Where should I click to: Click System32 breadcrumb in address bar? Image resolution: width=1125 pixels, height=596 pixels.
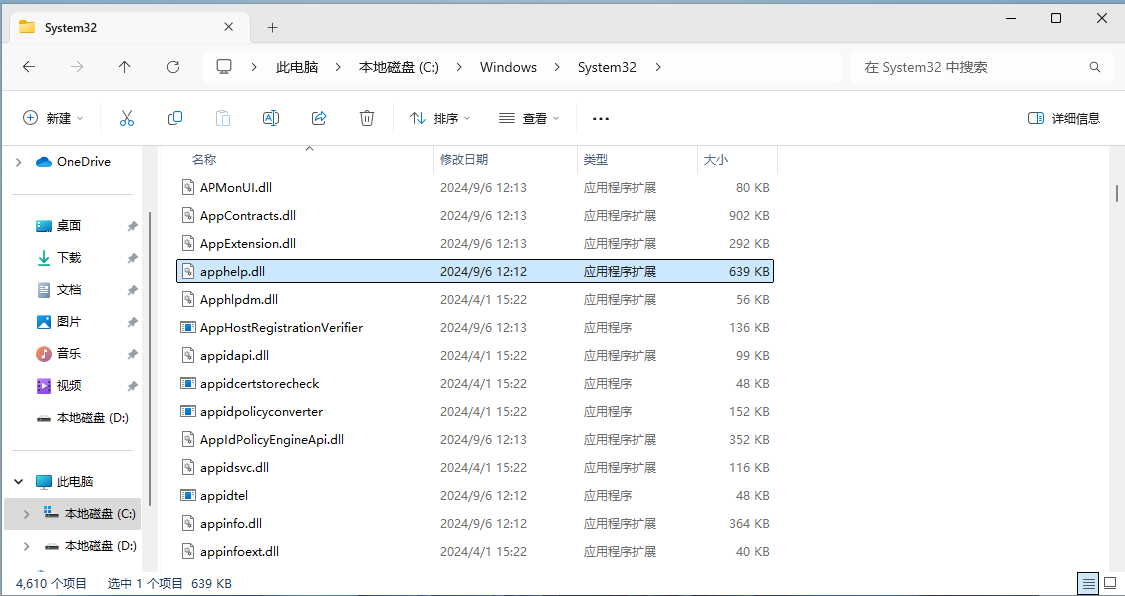(607, 67)
